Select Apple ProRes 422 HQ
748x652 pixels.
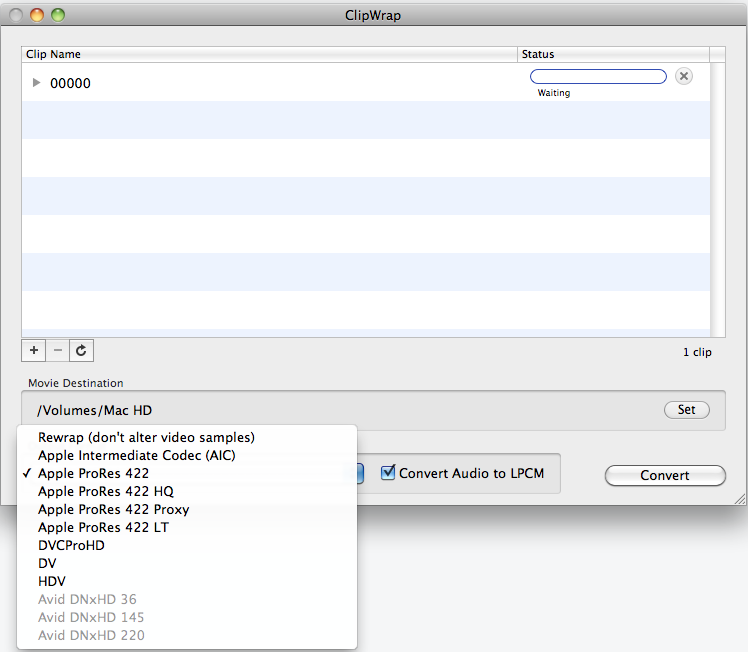click(x=187, y=491)
